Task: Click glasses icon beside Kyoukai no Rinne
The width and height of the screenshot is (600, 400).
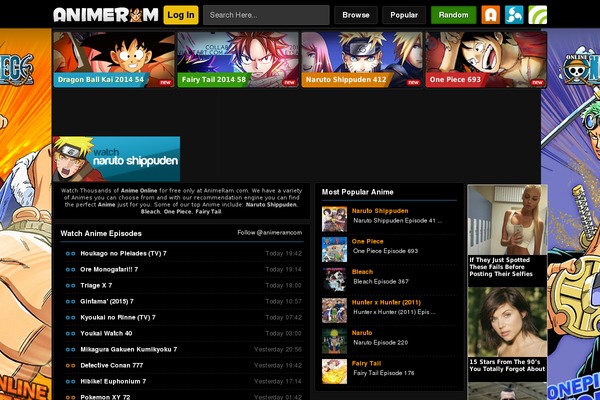Action: [x=70, y=318]
